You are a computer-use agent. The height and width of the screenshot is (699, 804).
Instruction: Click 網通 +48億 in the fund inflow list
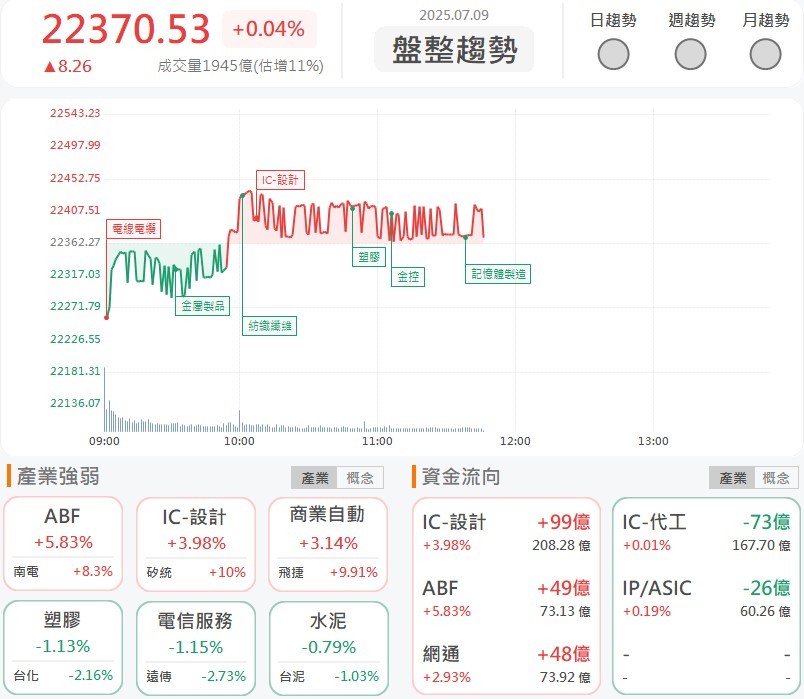tap(506, 665)
